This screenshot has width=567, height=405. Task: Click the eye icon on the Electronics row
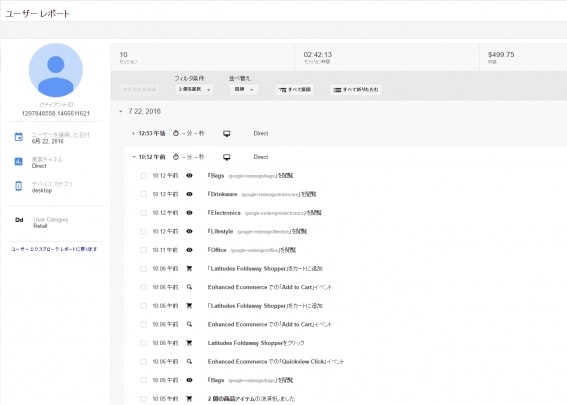point(189,213)
